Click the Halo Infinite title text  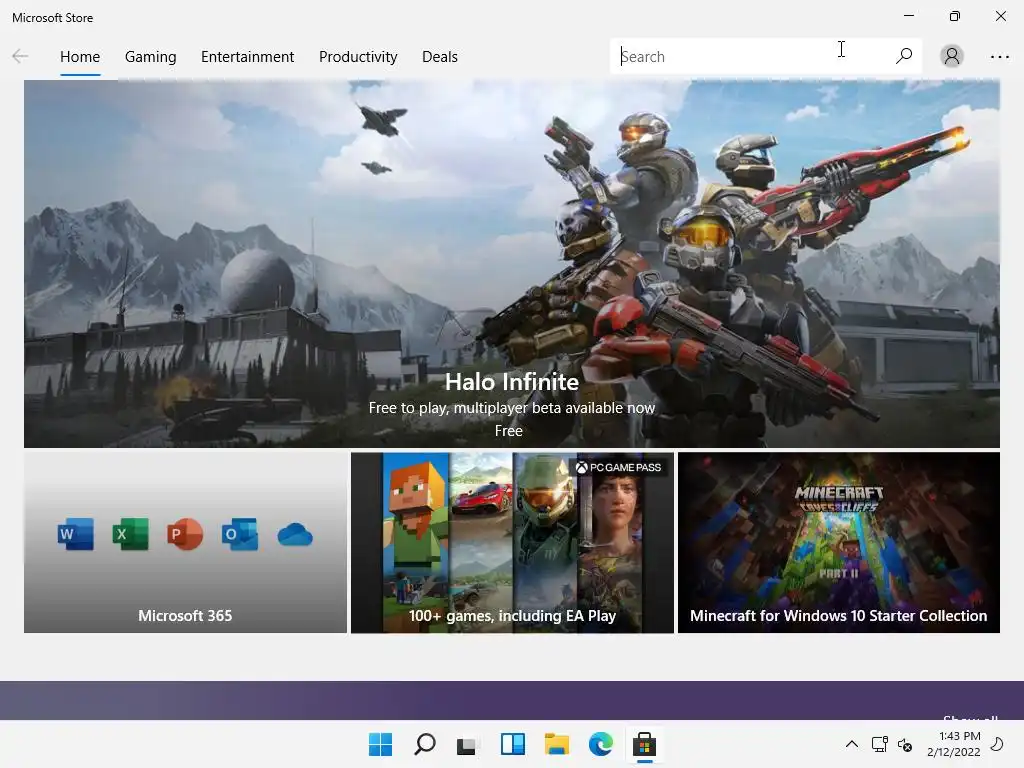(x=511, y=382)
